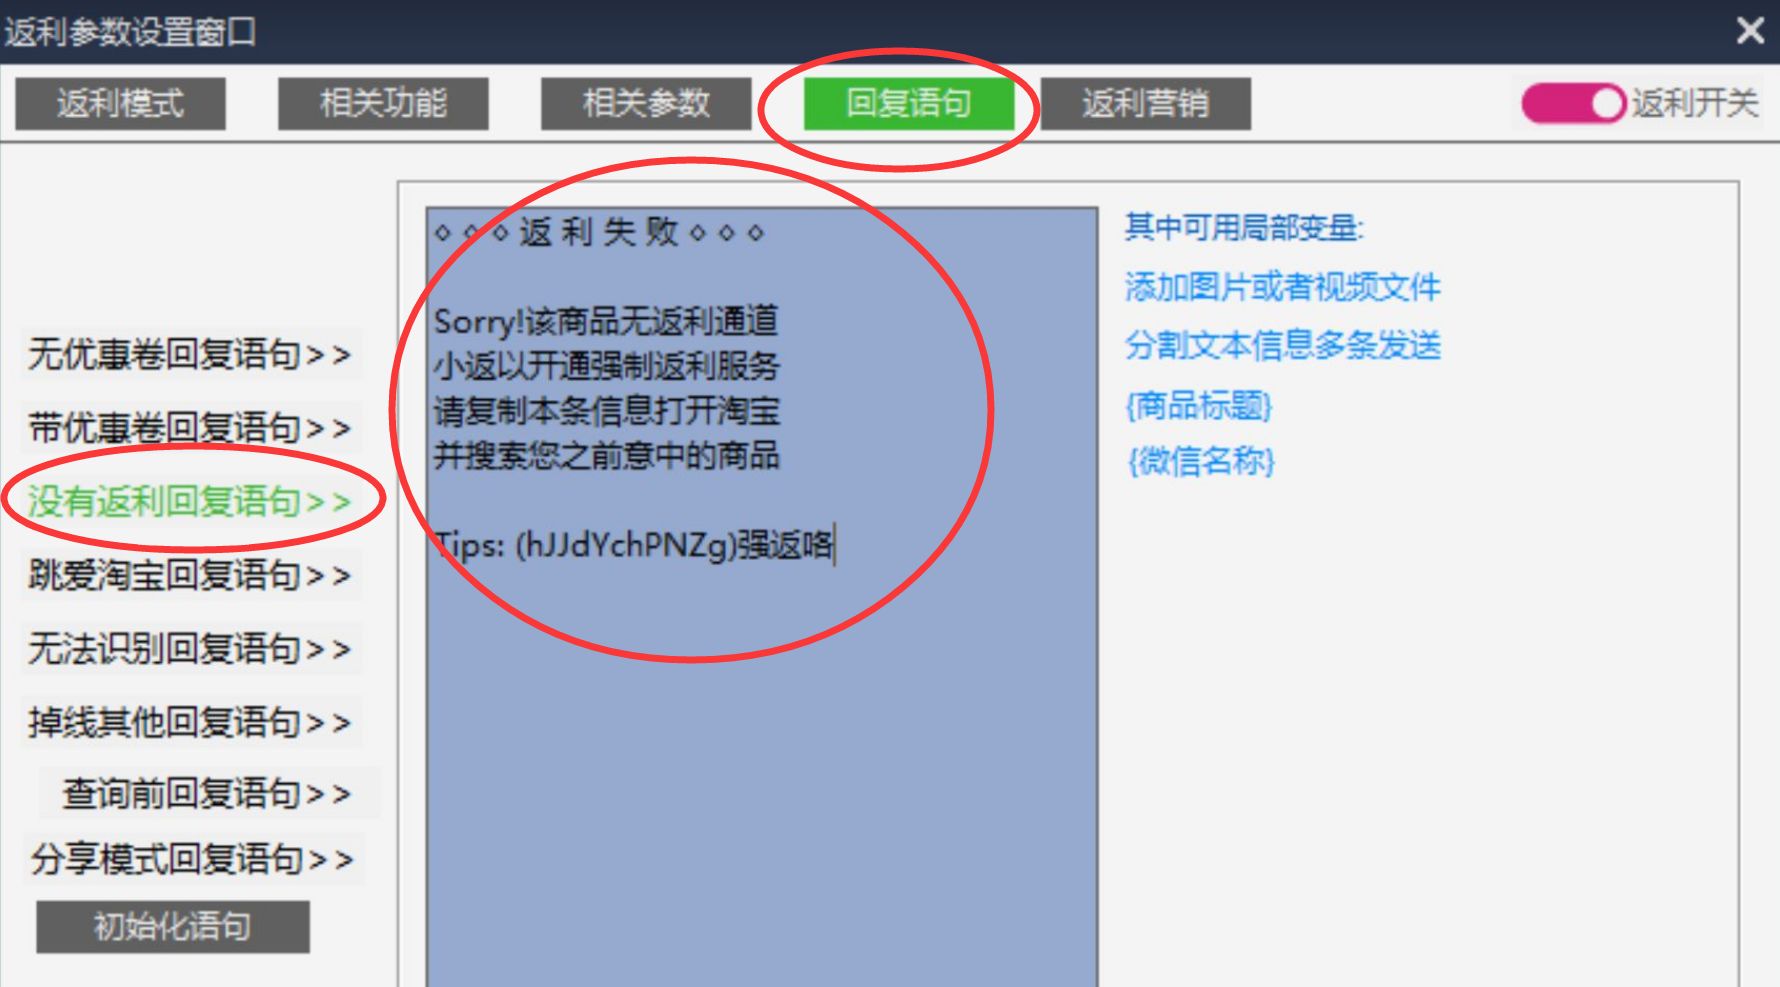The height and width of the screenshot is (987, 1780).
Task: Open the 相关参数 tab
Action: coord(646,103)
